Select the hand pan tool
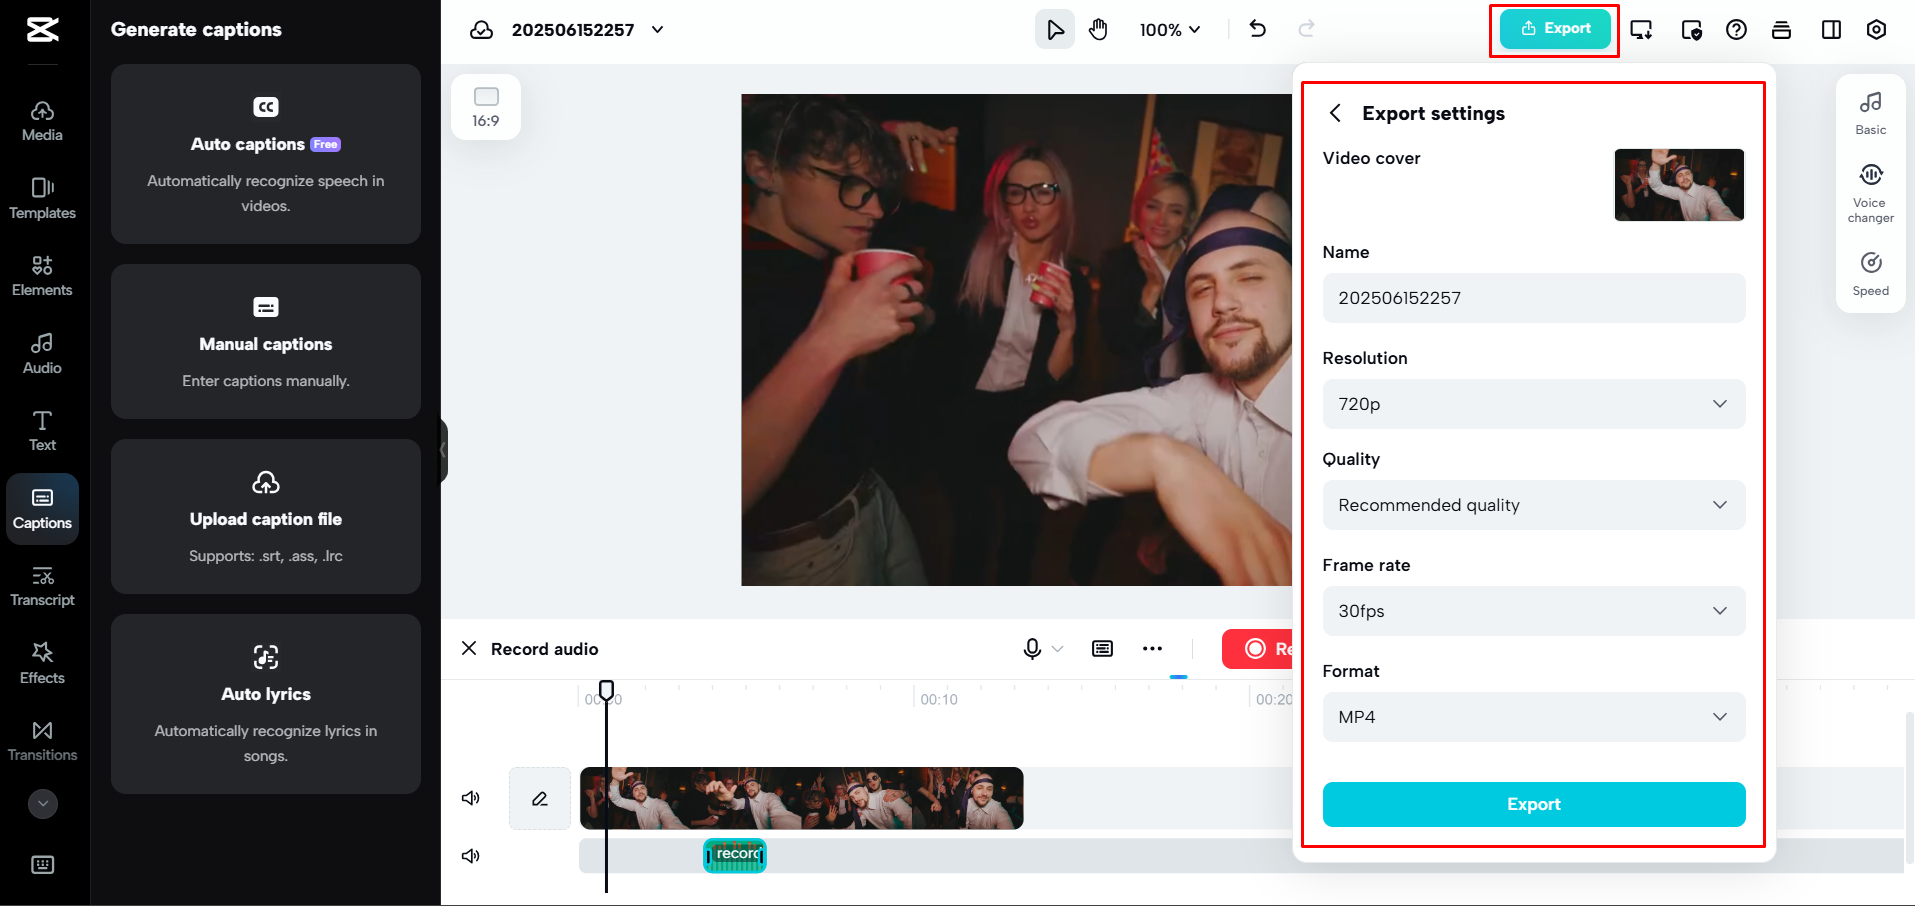 [x=1099, y=30]
